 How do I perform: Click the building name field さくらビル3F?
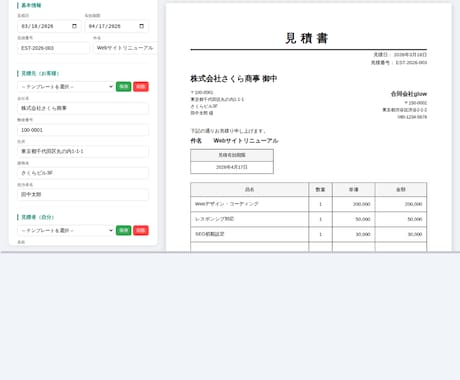coord(83,173)
